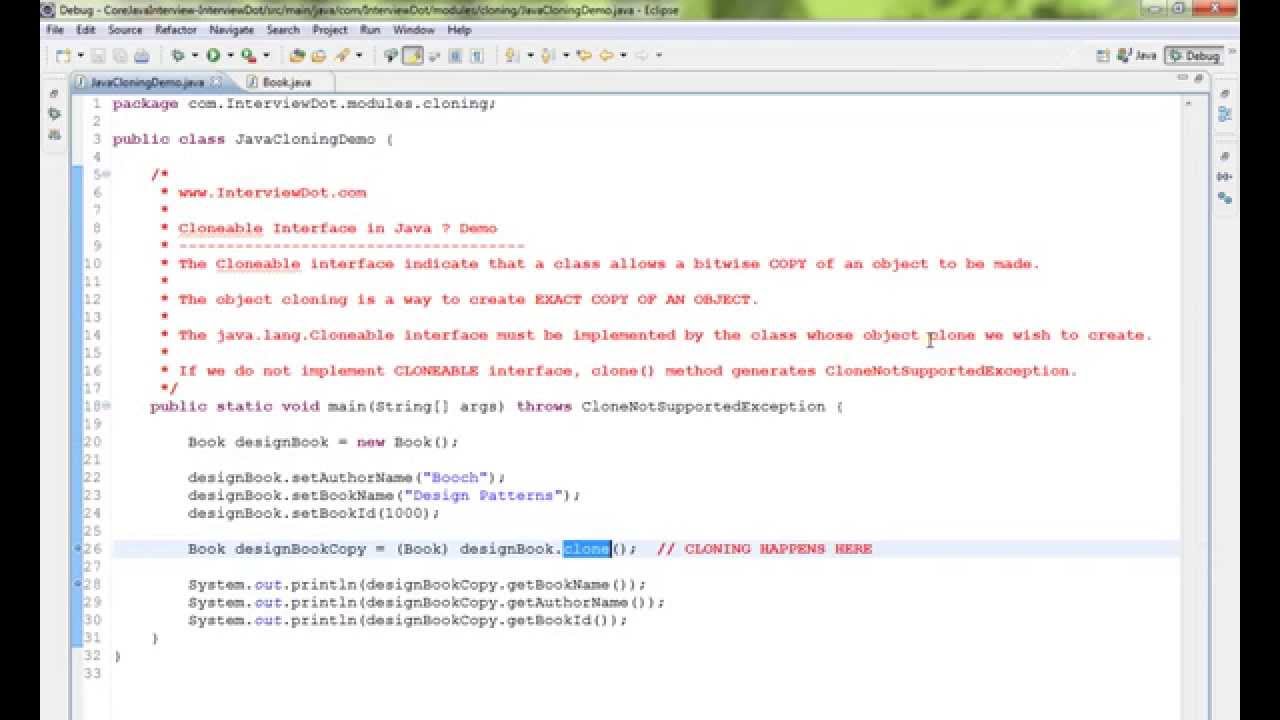Click the Run External Tools icon
The width and height of the screenshot is (1280, 720).
point(248,56)
